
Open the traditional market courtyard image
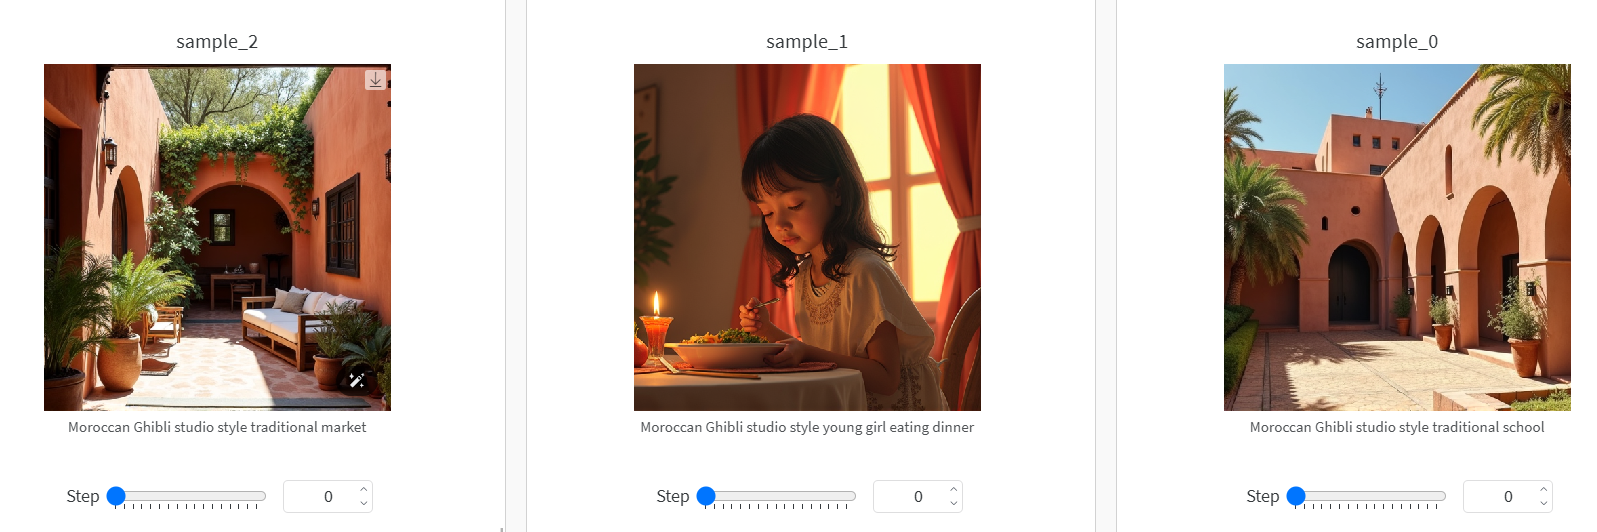(217, 237)
